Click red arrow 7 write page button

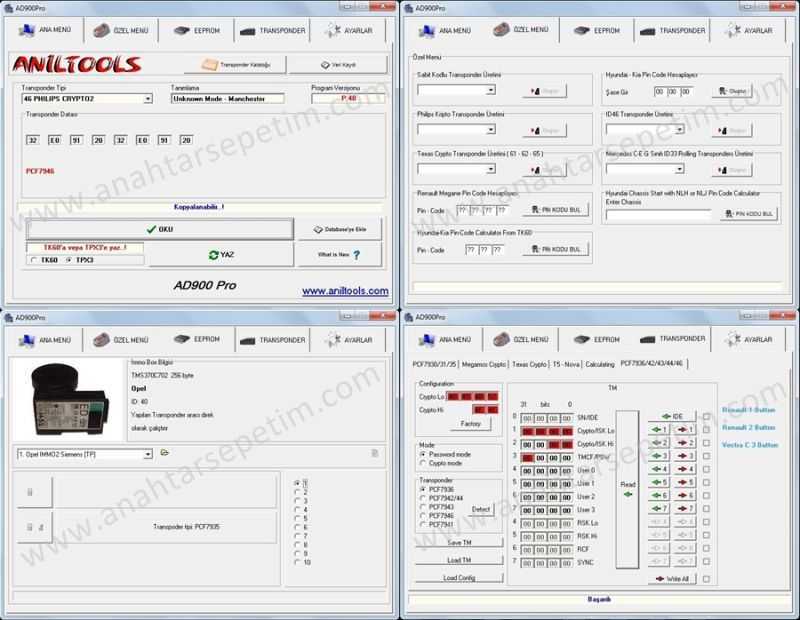684,509
